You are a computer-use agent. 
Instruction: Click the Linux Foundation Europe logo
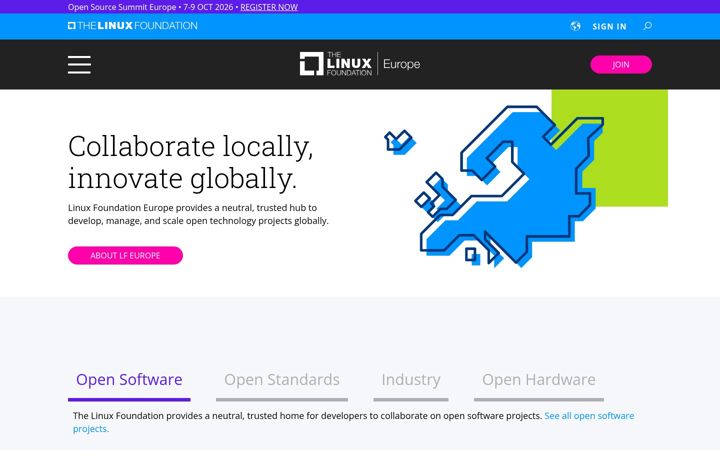click(360, 64)
